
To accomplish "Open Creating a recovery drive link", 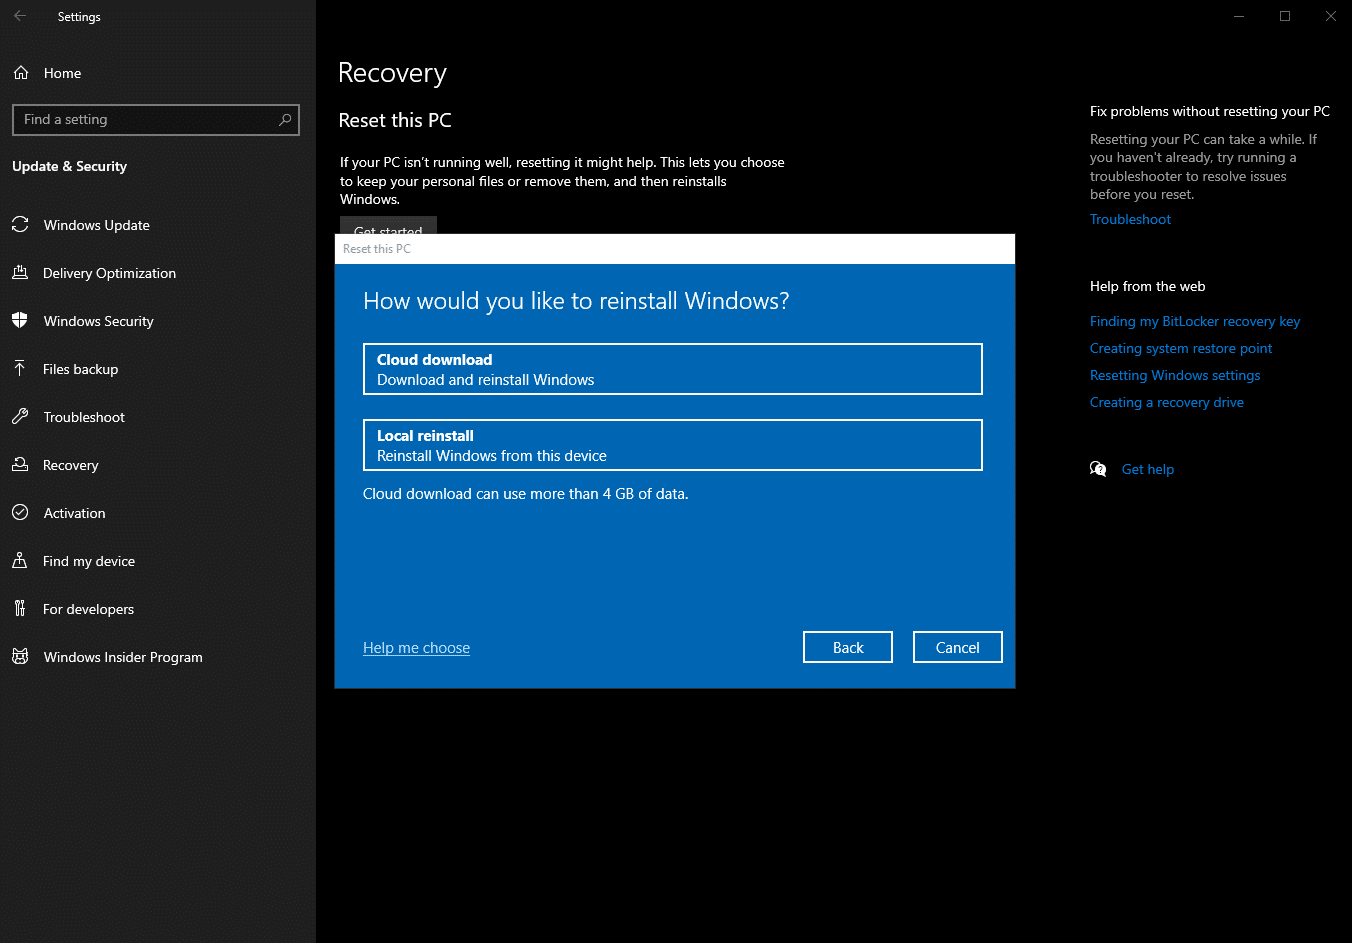I will pos(1167,402).
